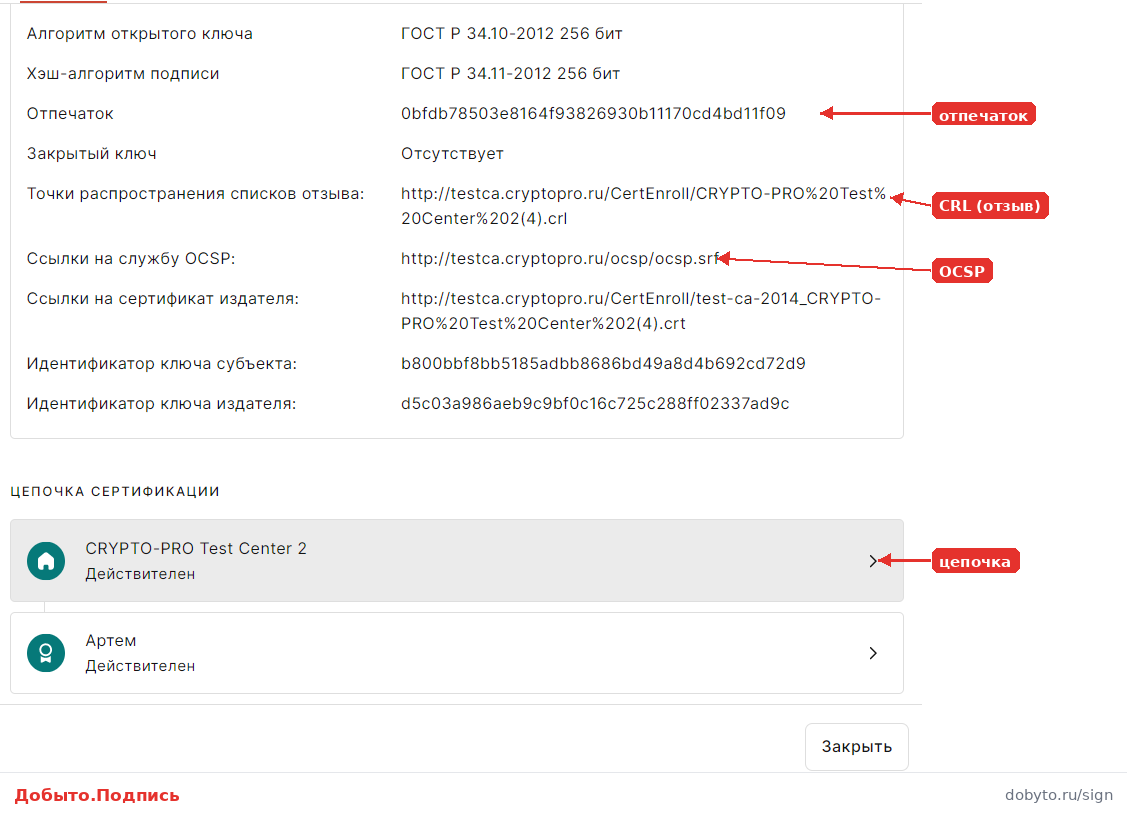The width and height of the screenshot is (1127, 818).
Task: Click the dobyto.ru/sign footer link
Action: click(x=1059, y=795)
